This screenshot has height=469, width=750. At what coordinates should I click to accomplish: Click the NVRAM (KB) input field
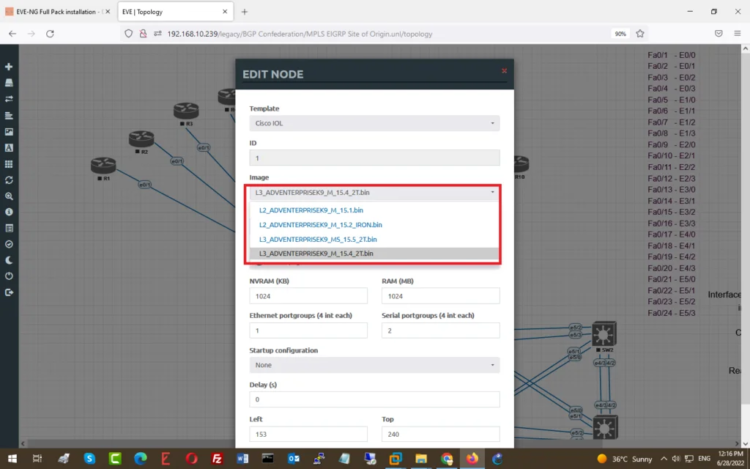tap(307, 296)
